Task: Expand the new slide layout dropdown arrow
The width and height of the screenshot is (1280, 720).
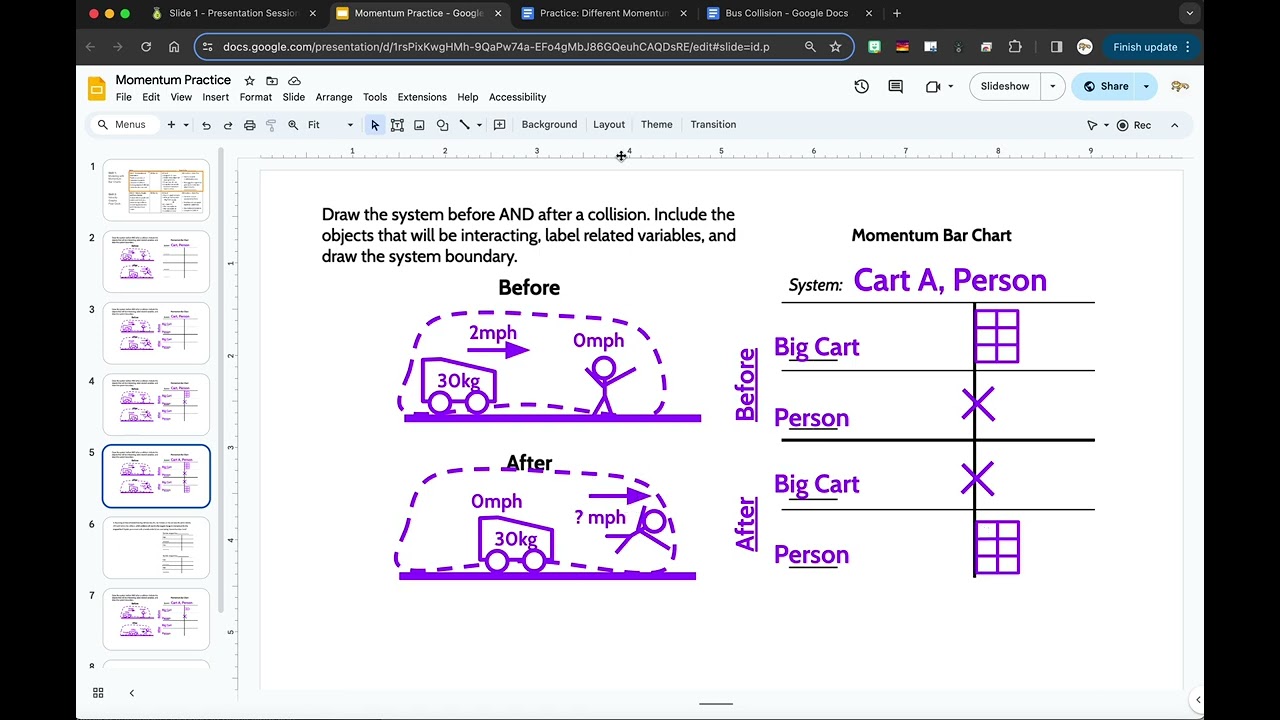Action: click(186, 125)
